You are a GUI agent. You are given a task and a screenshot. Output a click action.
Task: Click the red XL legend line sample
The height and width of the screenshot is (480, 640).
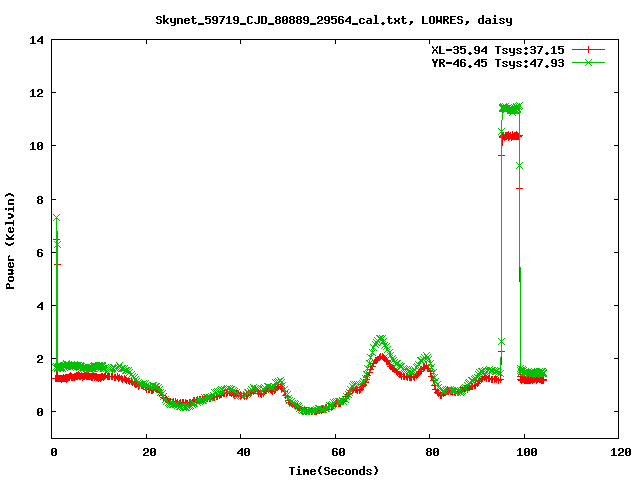click(x=588, y=50)
